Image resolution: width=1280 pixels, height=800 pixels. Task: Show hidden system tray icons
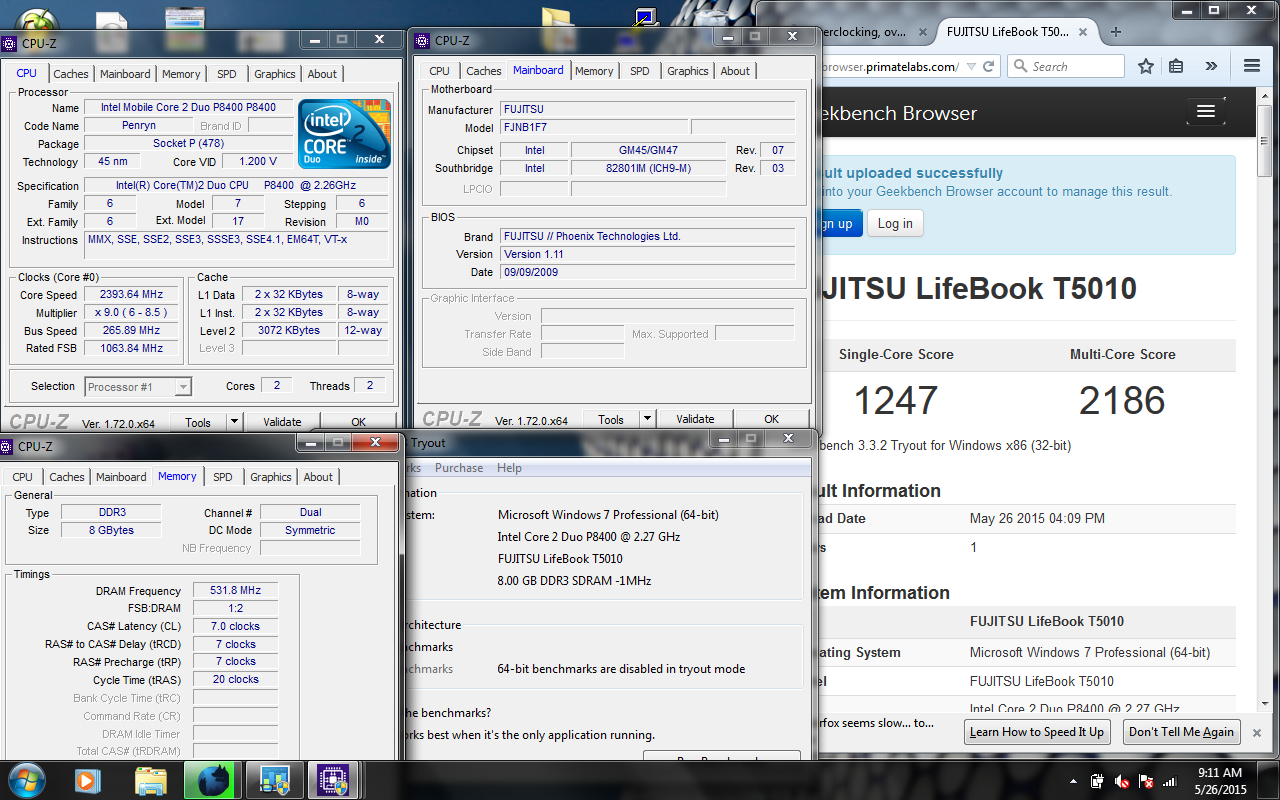[1072, 780]
